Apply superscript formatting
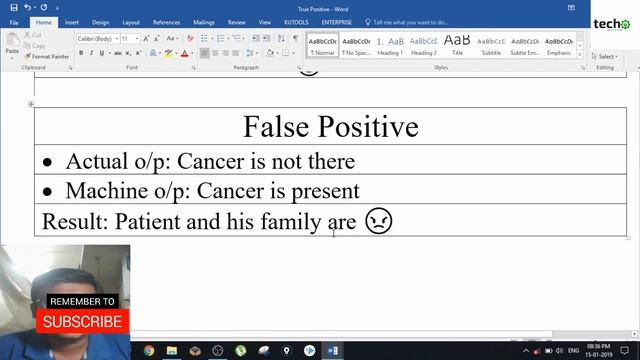This screenshot has height=360, width=640. [x=138, y=53]
